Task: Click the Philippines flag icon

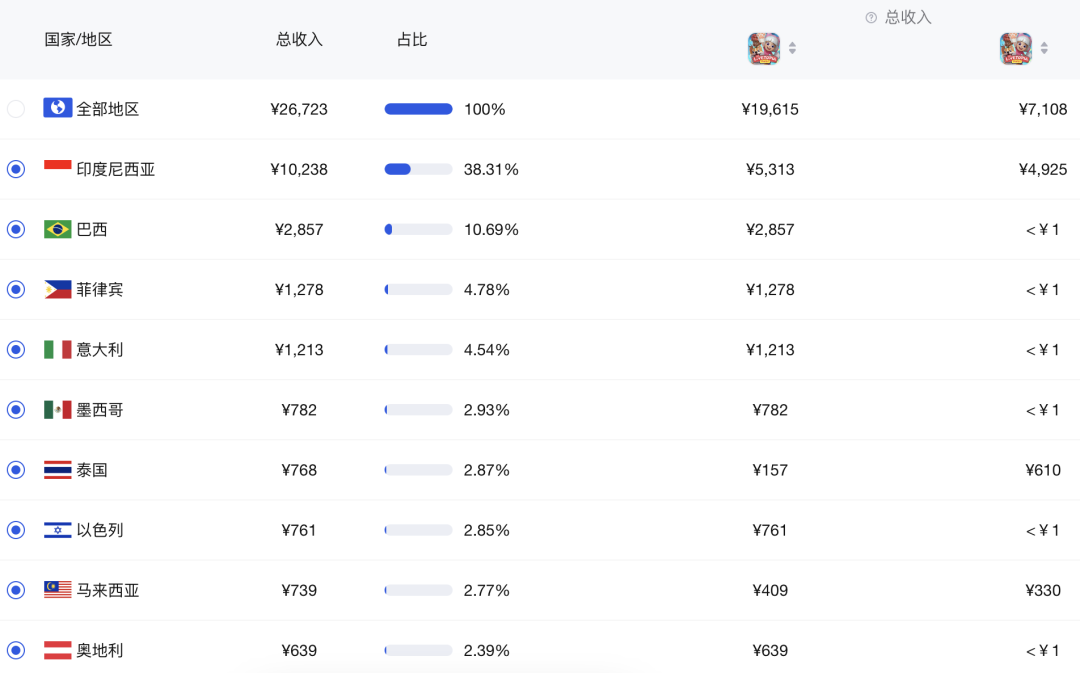Action: pyautogui.click(x=58, y=289)
